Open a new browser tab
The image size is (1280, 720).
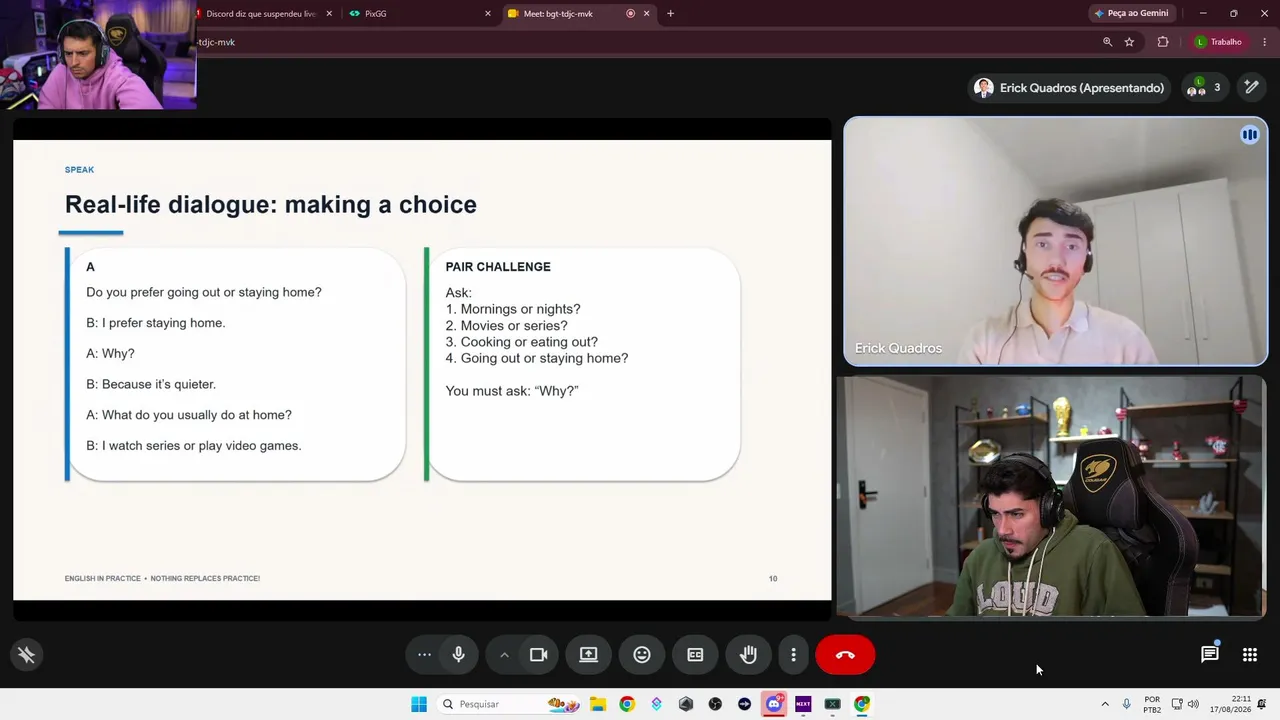pyautogui.click(x=670, y=14)
